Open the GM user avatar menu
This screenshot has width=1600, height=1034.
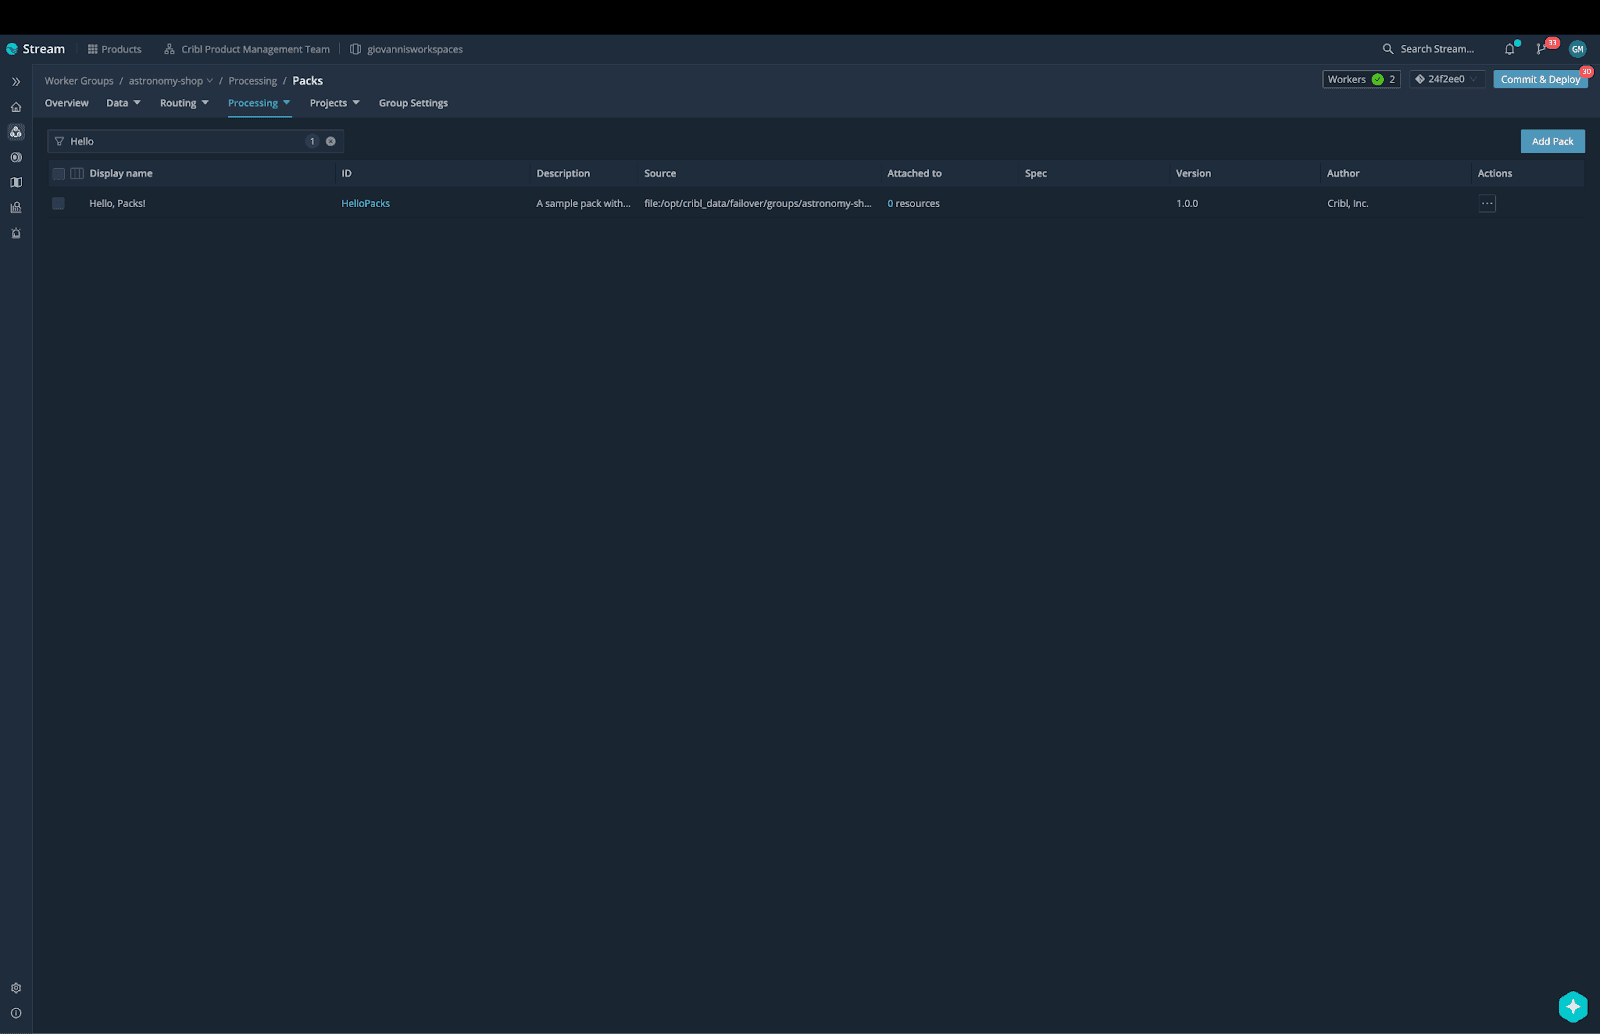click(x=1577, y=49)
